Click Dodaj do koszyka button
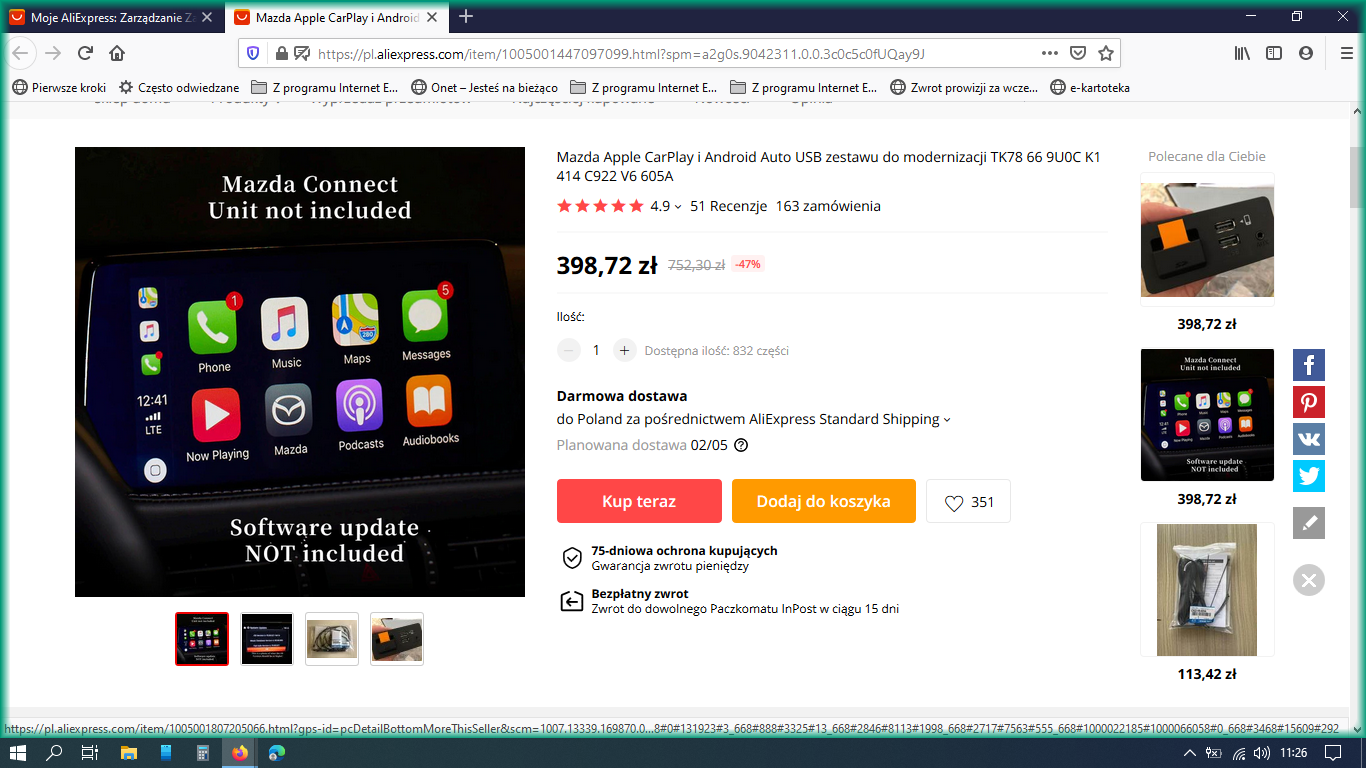The width and height of the screenshot is (1366, 768). pyautogui.click(x=823, y=501)
